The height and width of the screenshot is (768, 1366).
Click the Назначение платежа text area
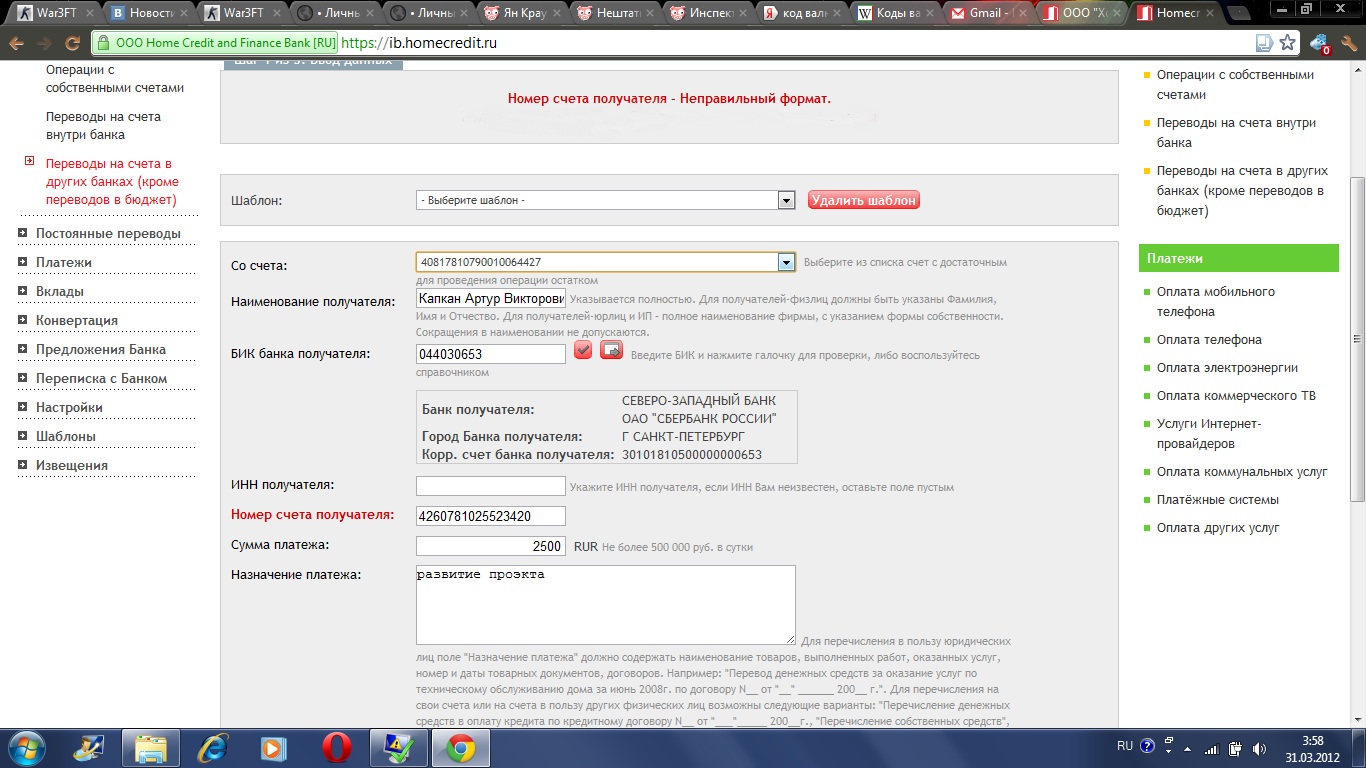click(606, 605)
